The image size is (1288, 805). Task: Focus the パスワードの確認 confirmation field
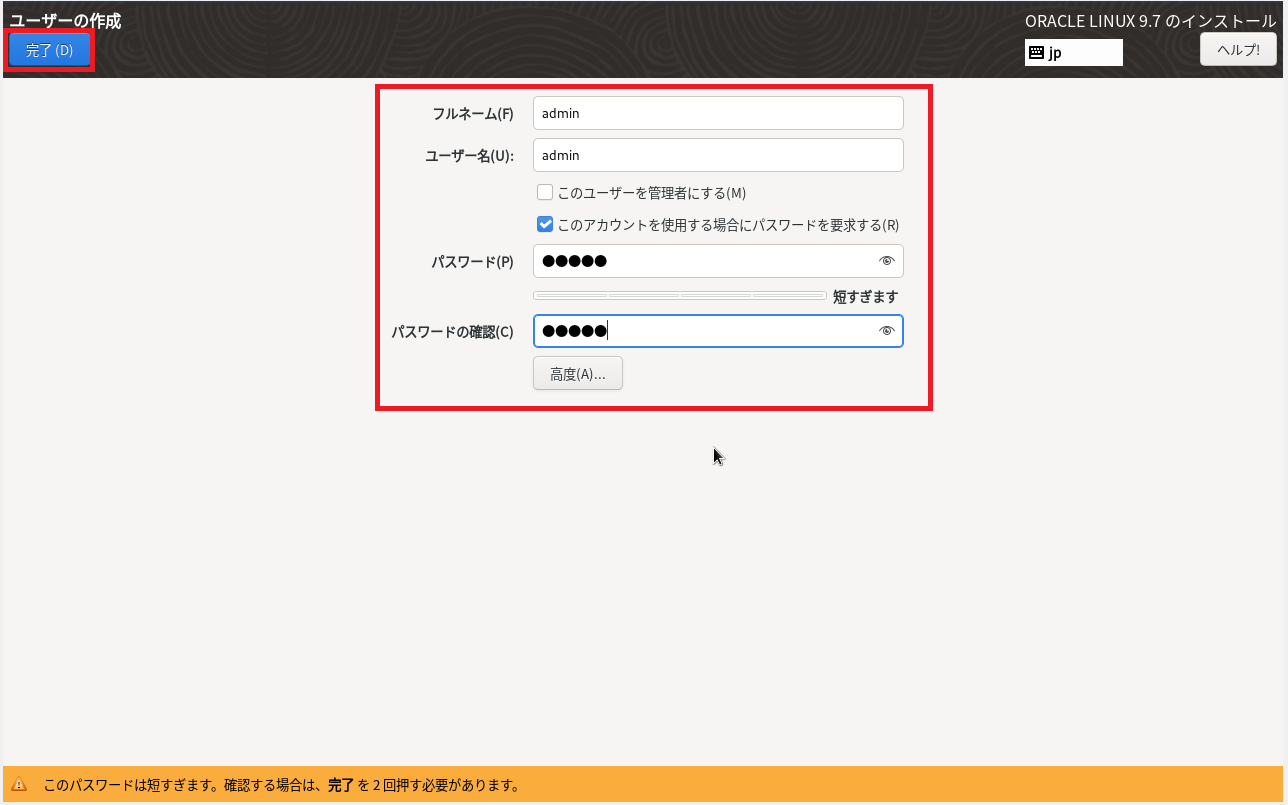tap(700, 331)
